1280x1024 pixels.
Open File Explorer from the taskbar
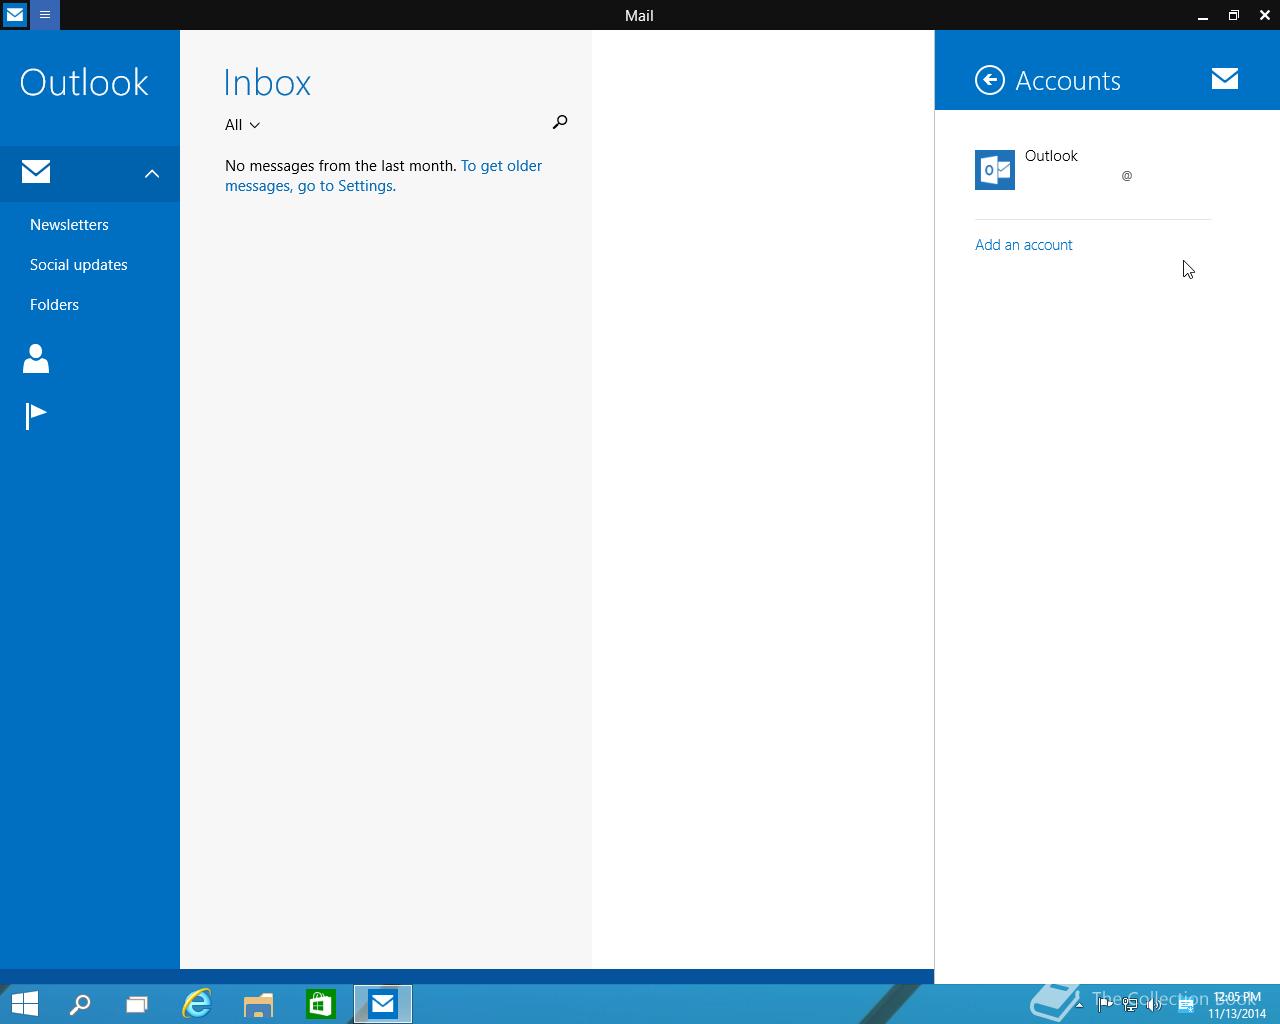259,1004
